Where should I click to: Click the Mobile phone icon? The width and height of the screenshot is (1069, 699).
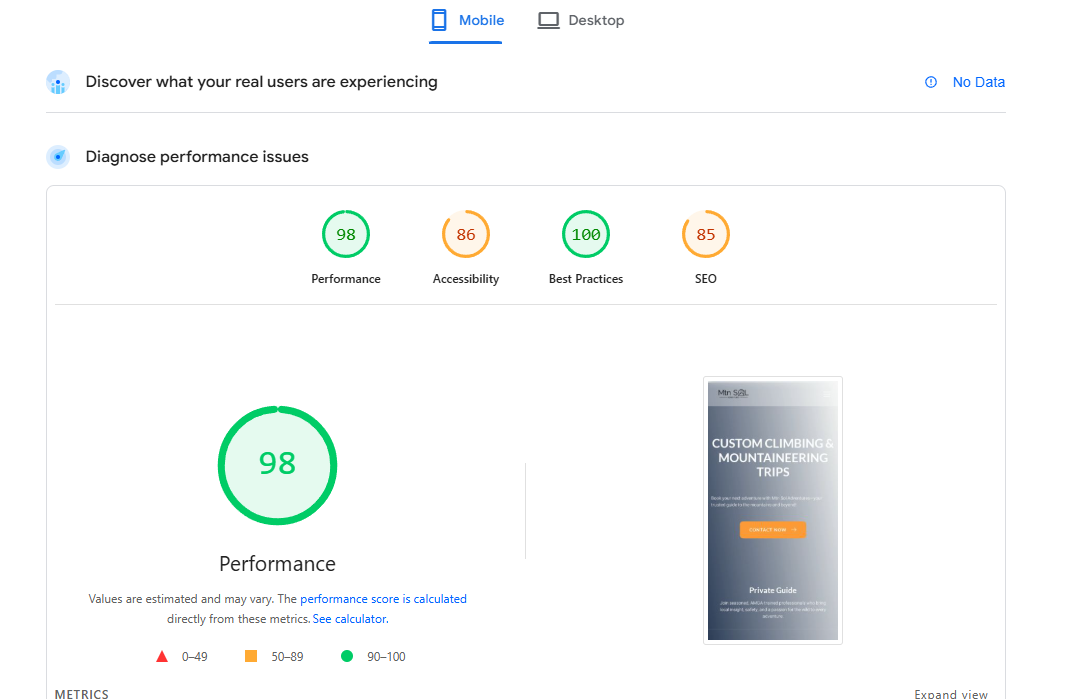pos(438,20)
